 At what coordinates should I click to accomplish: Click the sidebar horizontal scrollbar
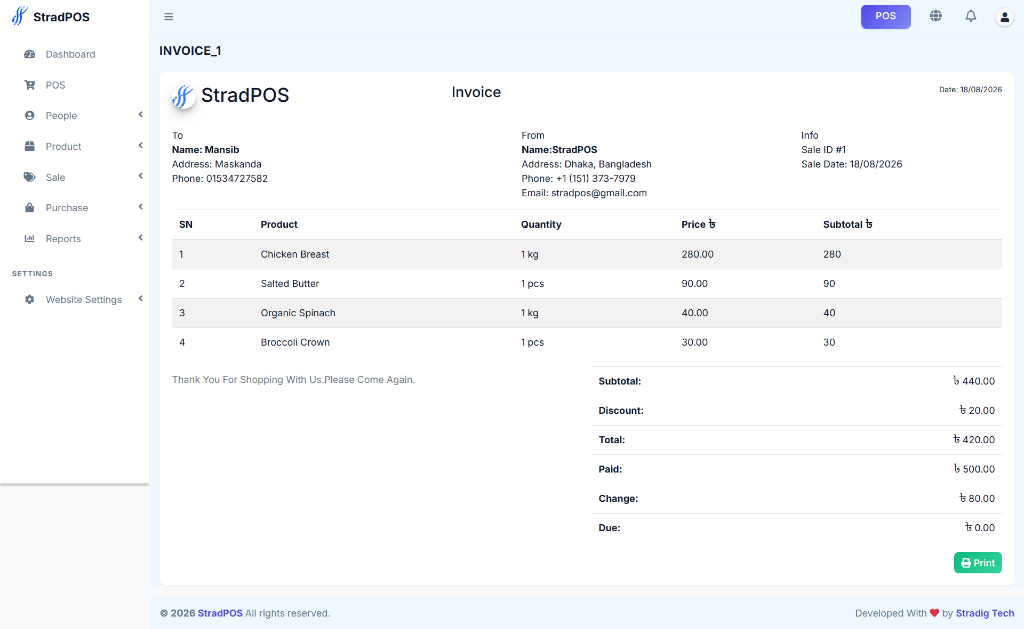(74, 485)
